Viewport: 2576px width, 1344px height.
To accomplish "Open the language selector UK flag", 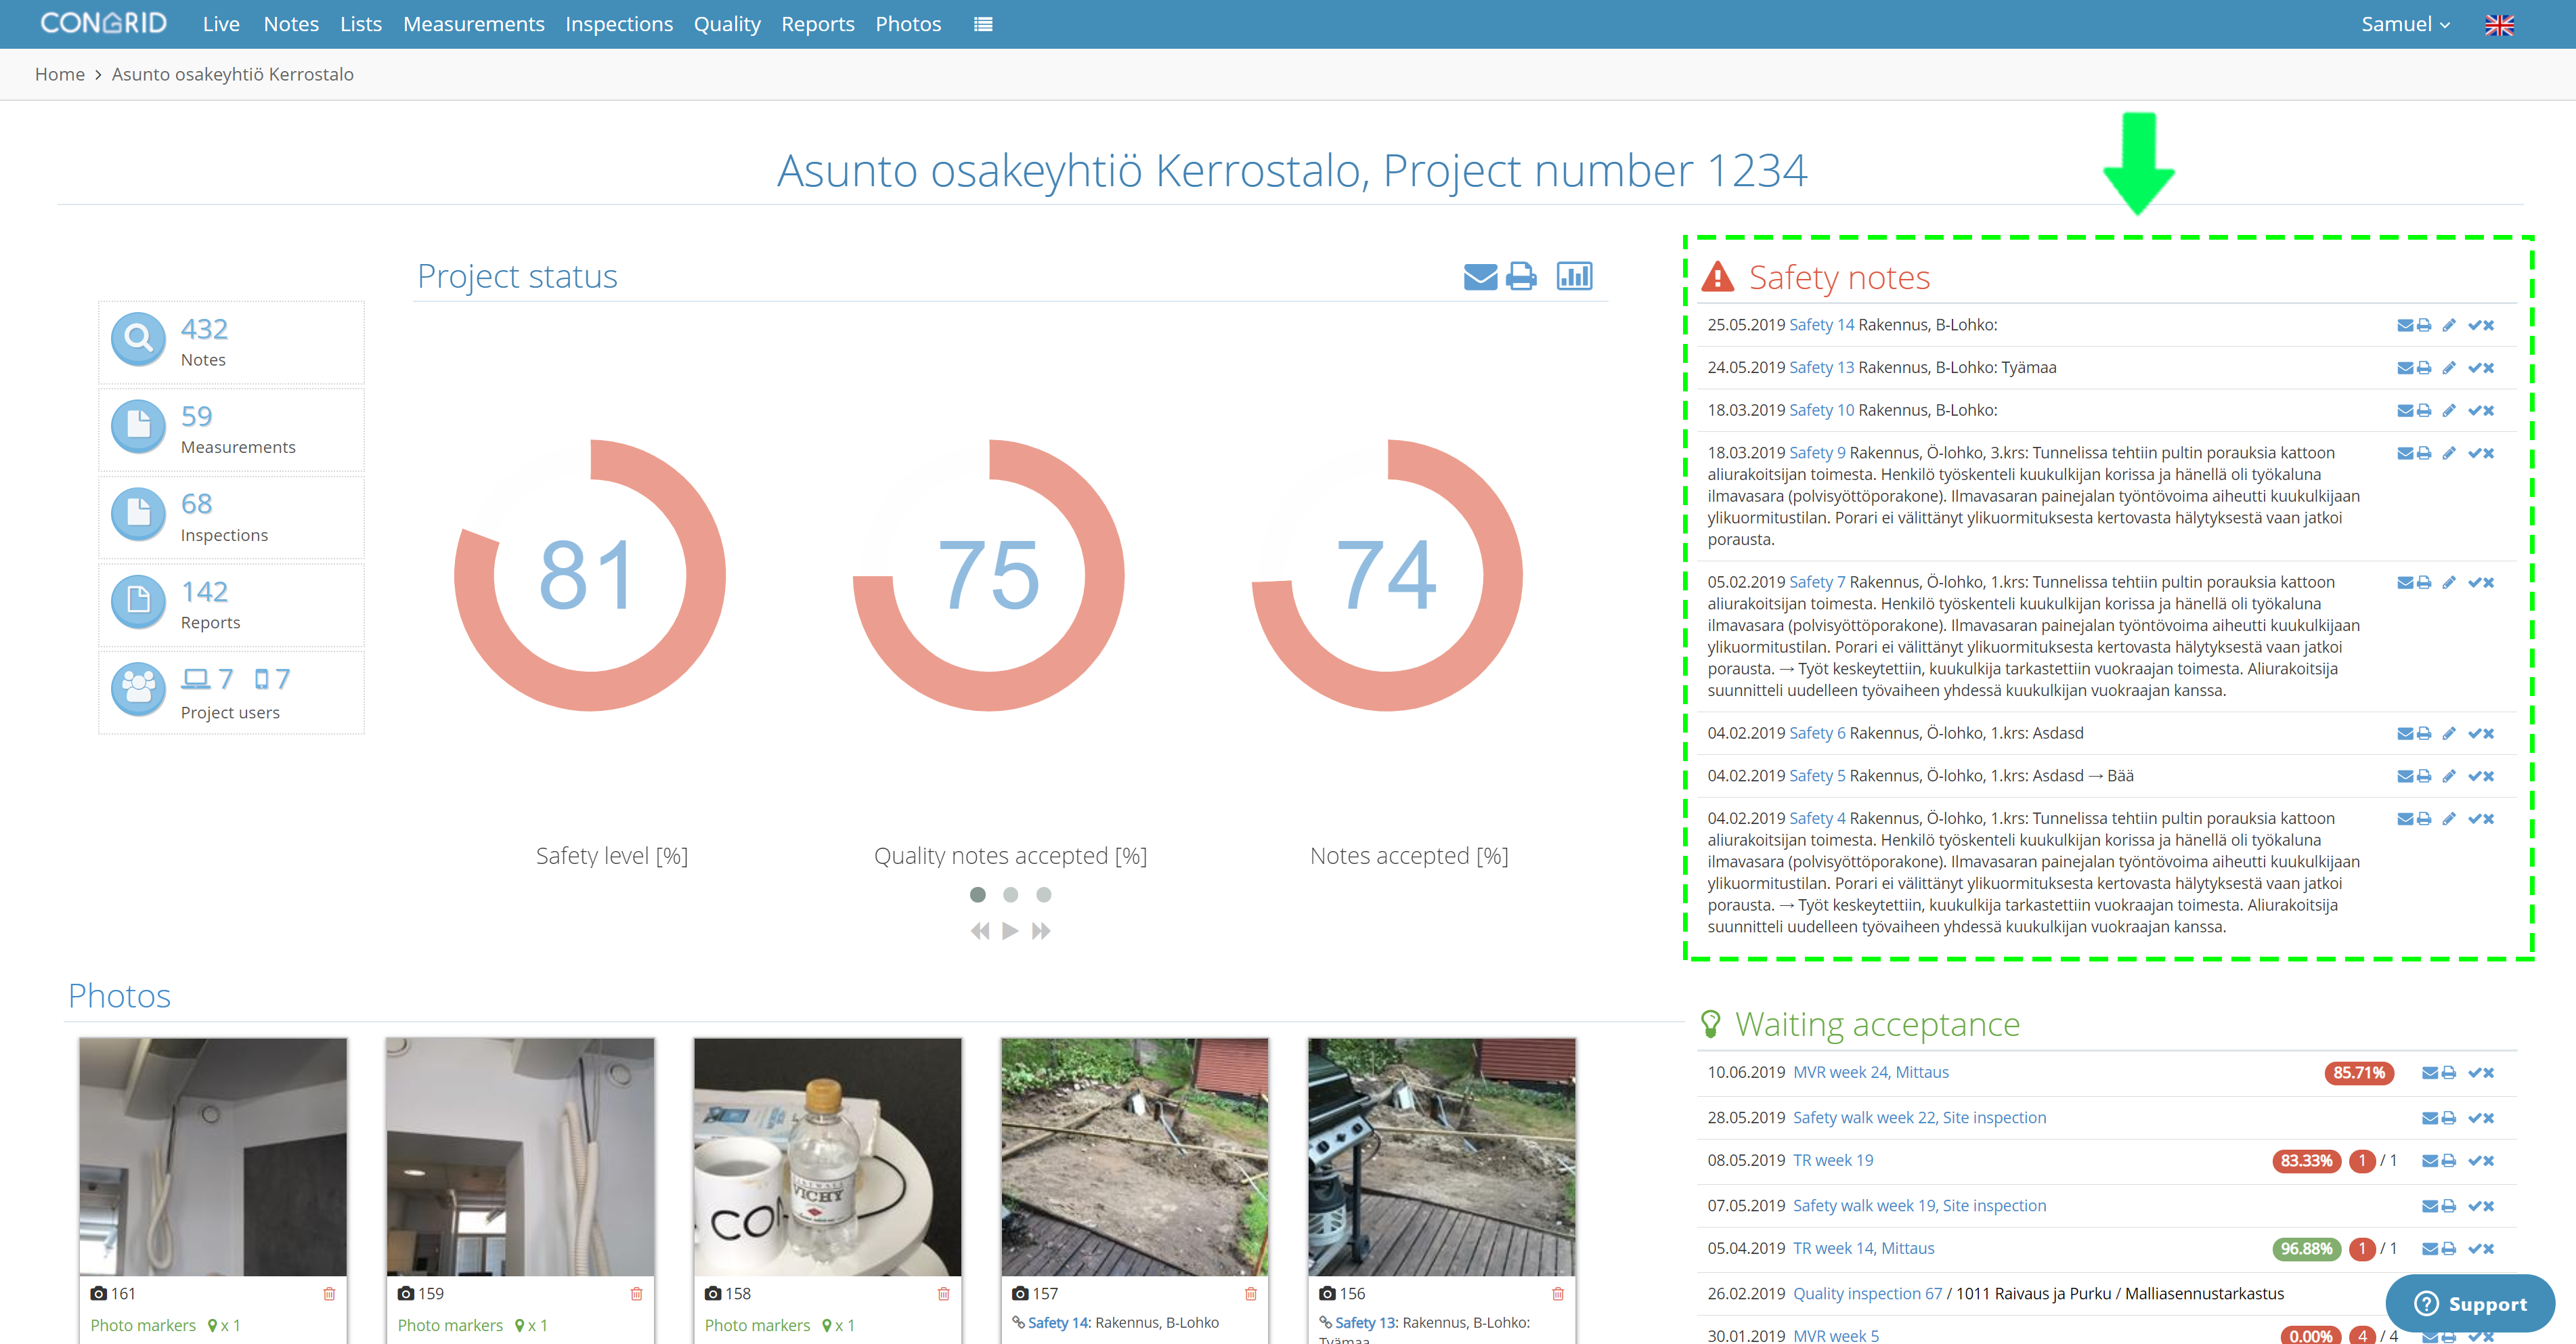I will 2499,25.
